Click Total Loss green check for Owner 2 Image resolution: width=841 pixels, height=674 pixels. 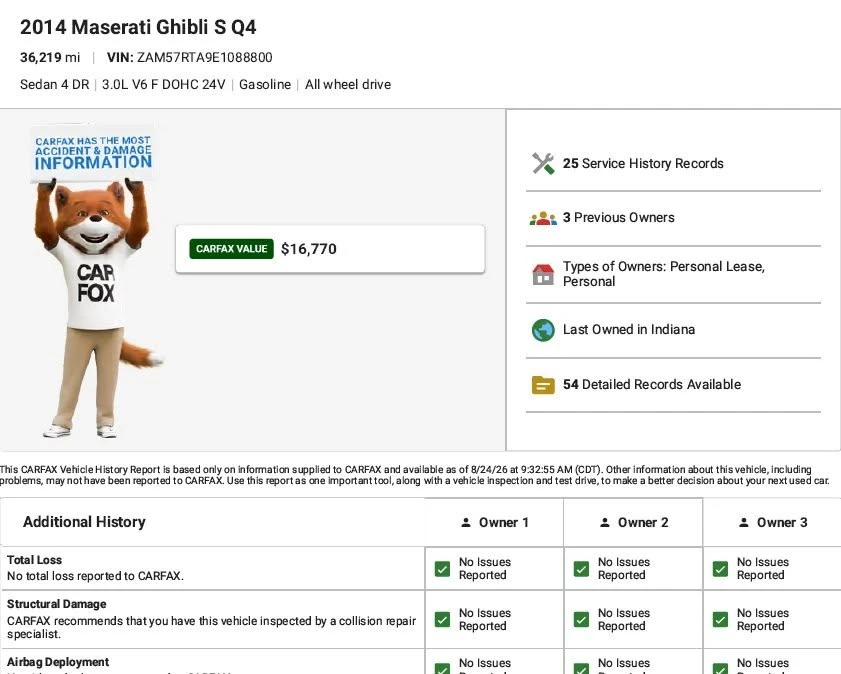point(581,569)
